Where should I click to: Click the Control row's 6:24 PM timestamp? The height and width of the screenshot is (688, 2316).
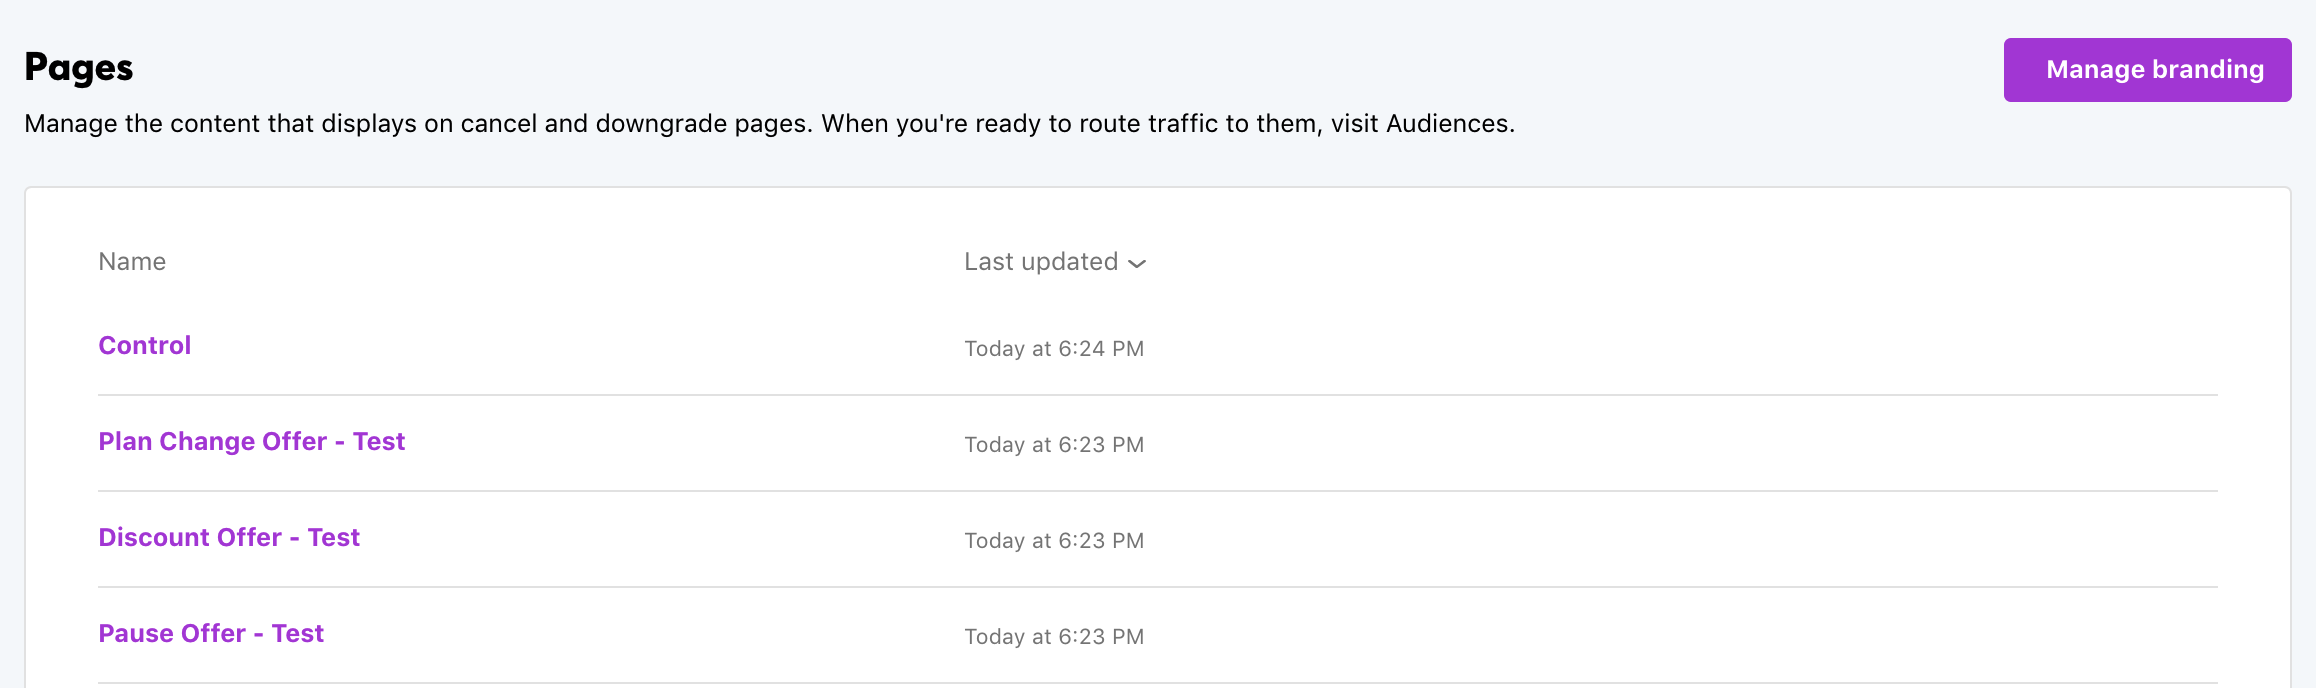(1054, 349)
